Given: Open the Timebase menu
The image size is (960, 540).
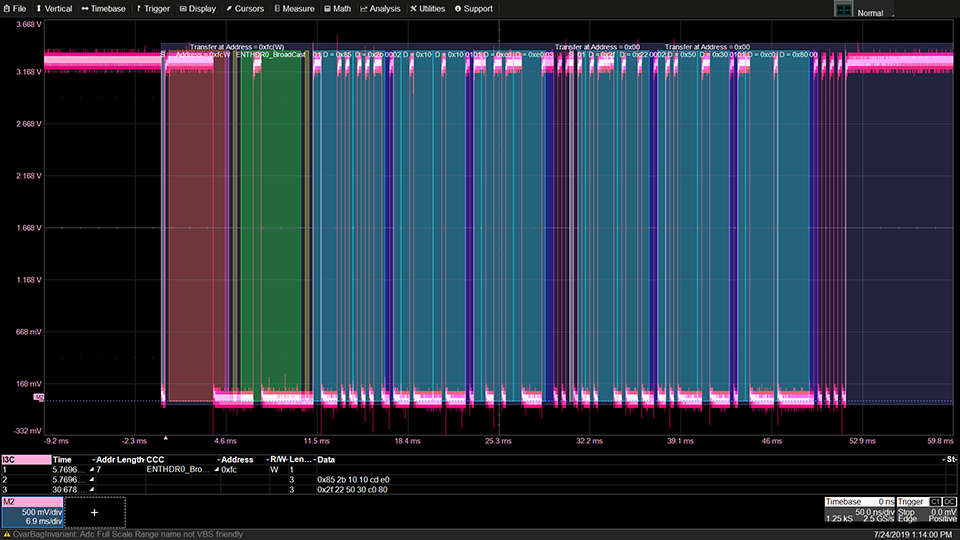Looking at the screenshot, I should pyautogui.click(x=104, y=9).
